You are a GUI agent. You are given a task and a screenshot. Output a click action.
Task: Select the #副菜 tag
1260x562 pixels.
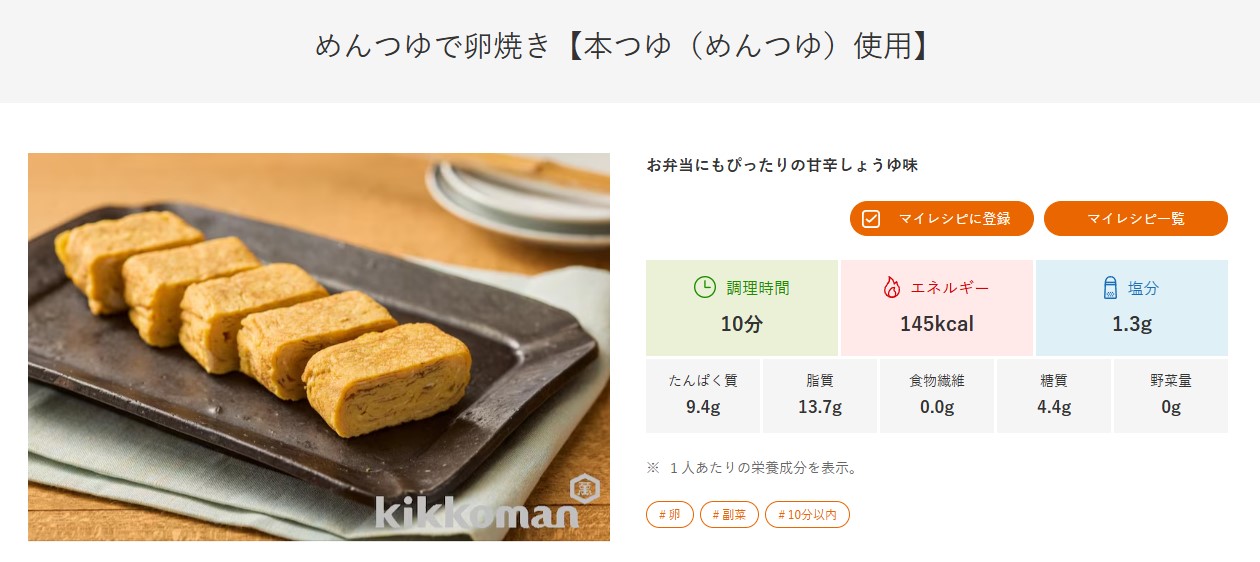tap(729, 515)
